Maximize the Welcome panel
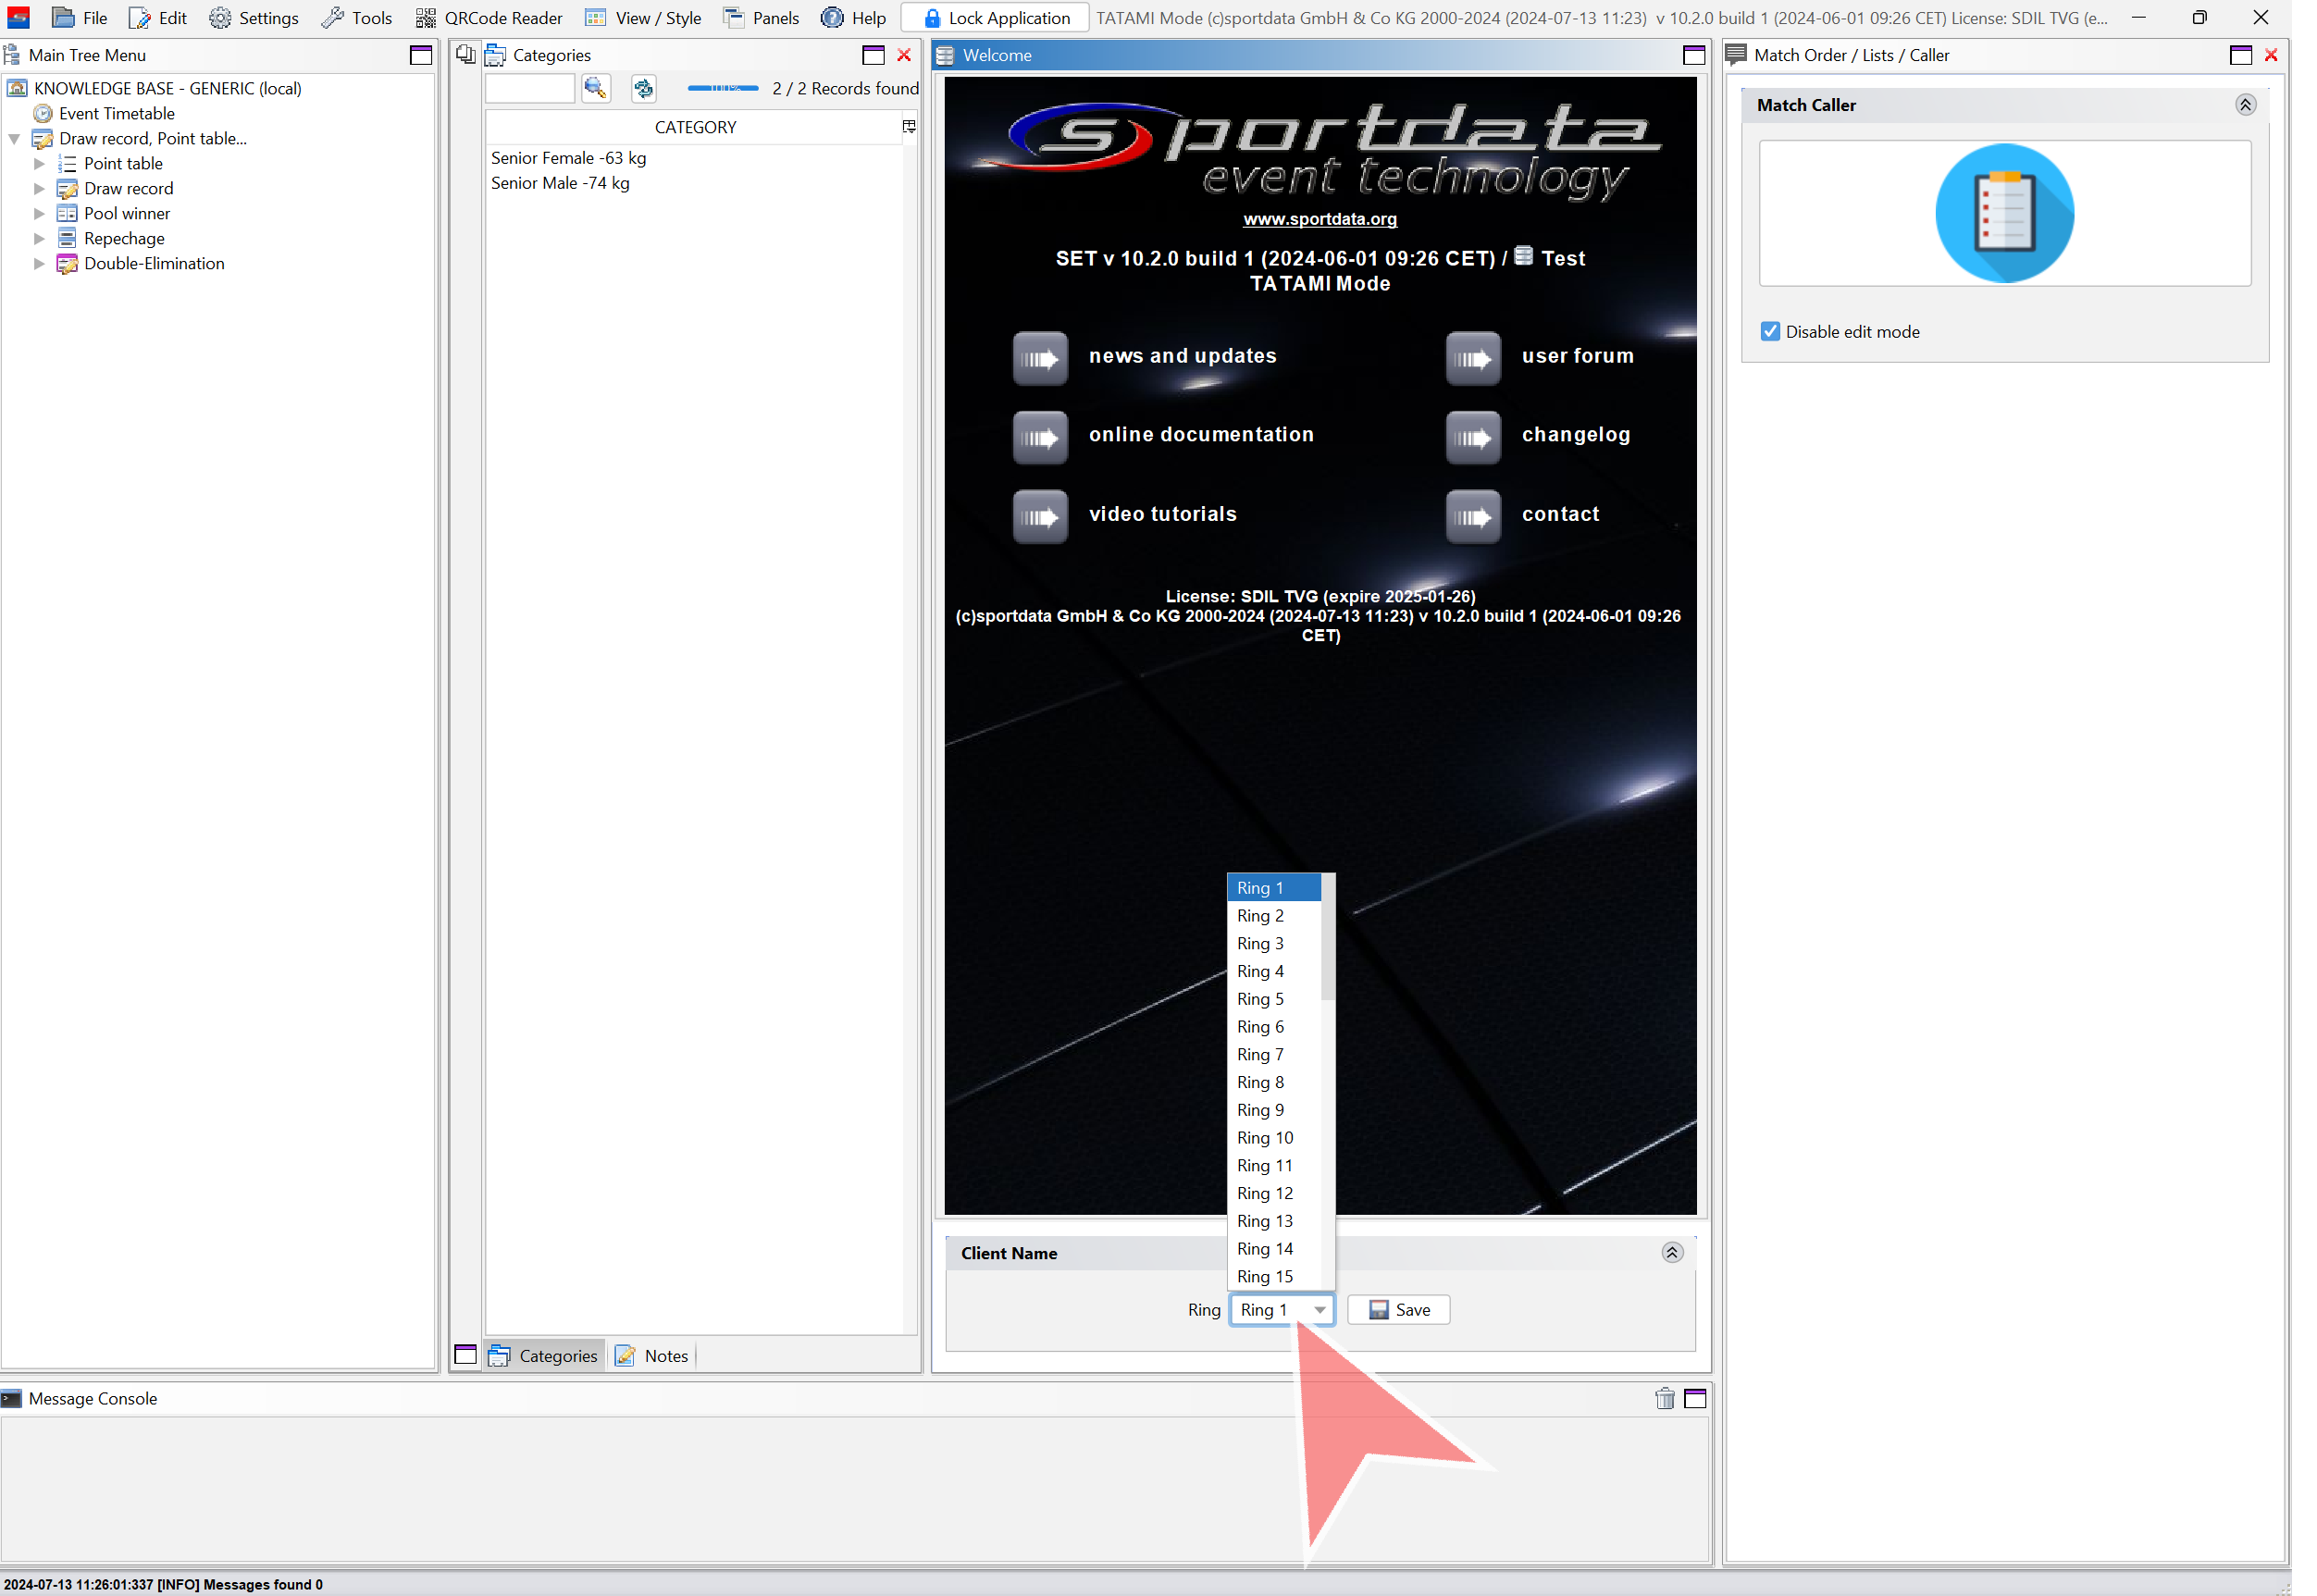2317x1596 pixels. [x=1694, y=55]
